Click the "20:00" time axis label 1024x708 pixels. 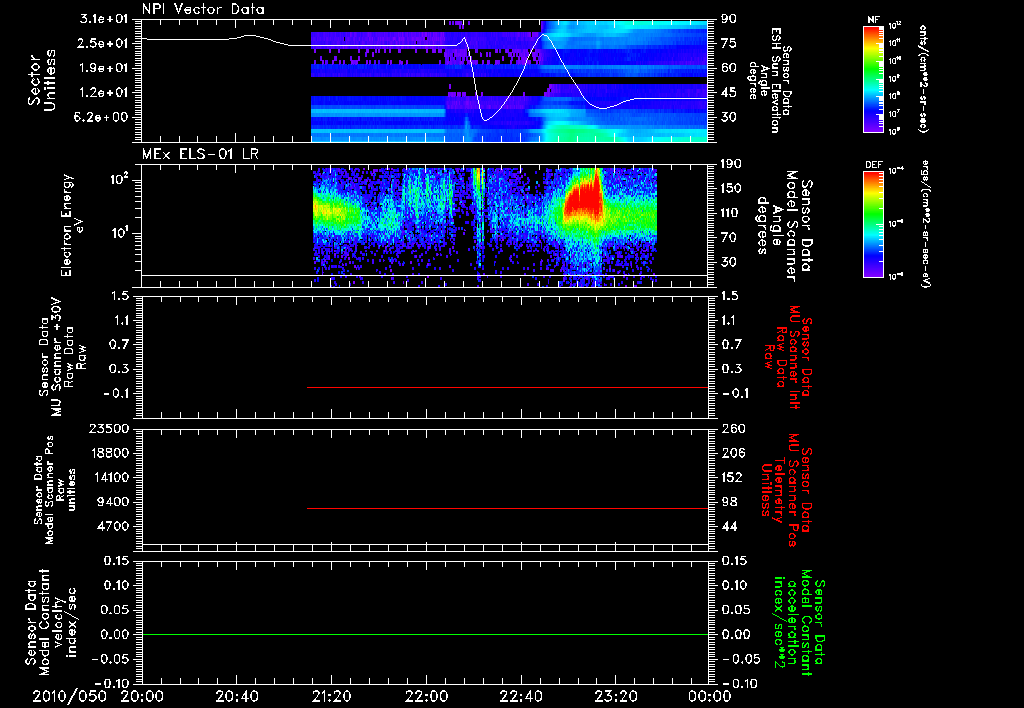142,696
